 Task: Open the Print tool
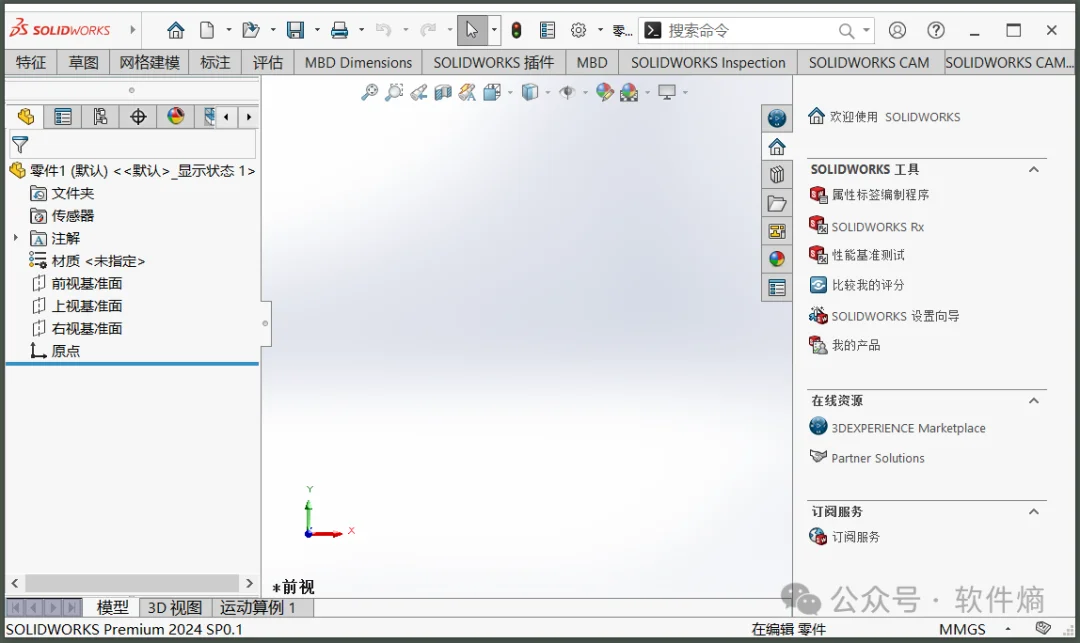point(340,29)
